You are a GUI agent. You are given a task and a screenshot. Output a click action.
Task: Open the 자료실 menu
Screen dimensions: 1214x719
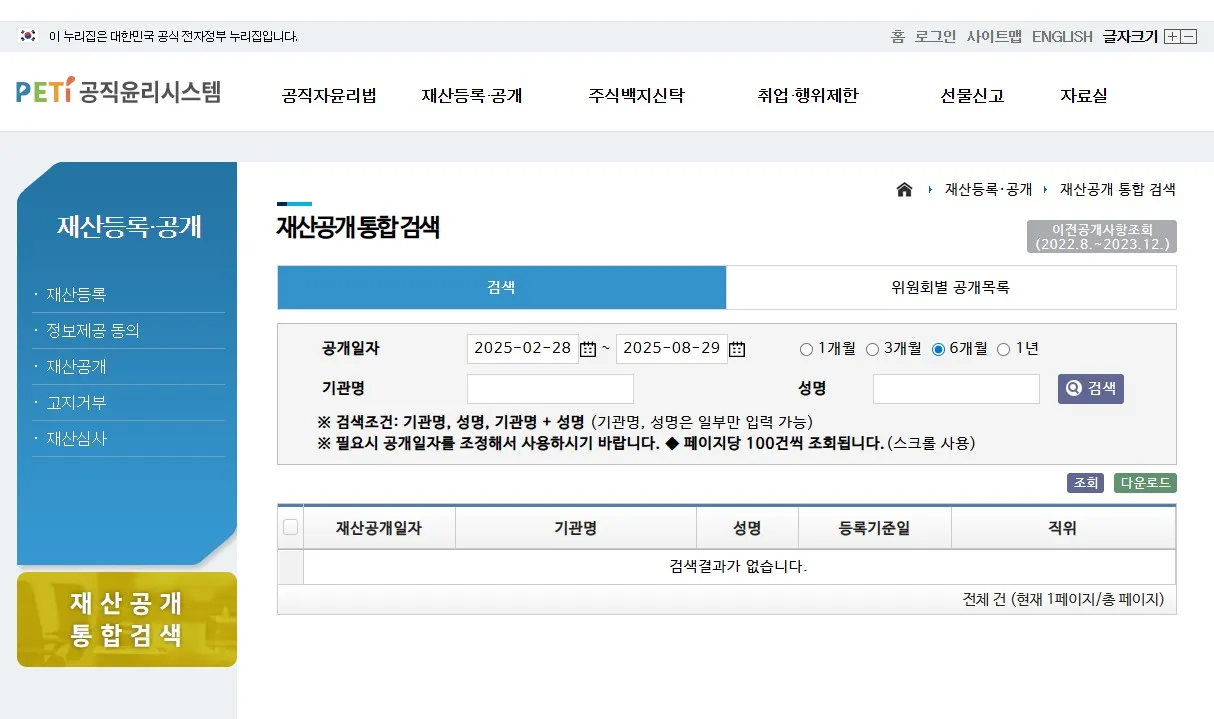pyautogui.click(x=1082, y=95)
